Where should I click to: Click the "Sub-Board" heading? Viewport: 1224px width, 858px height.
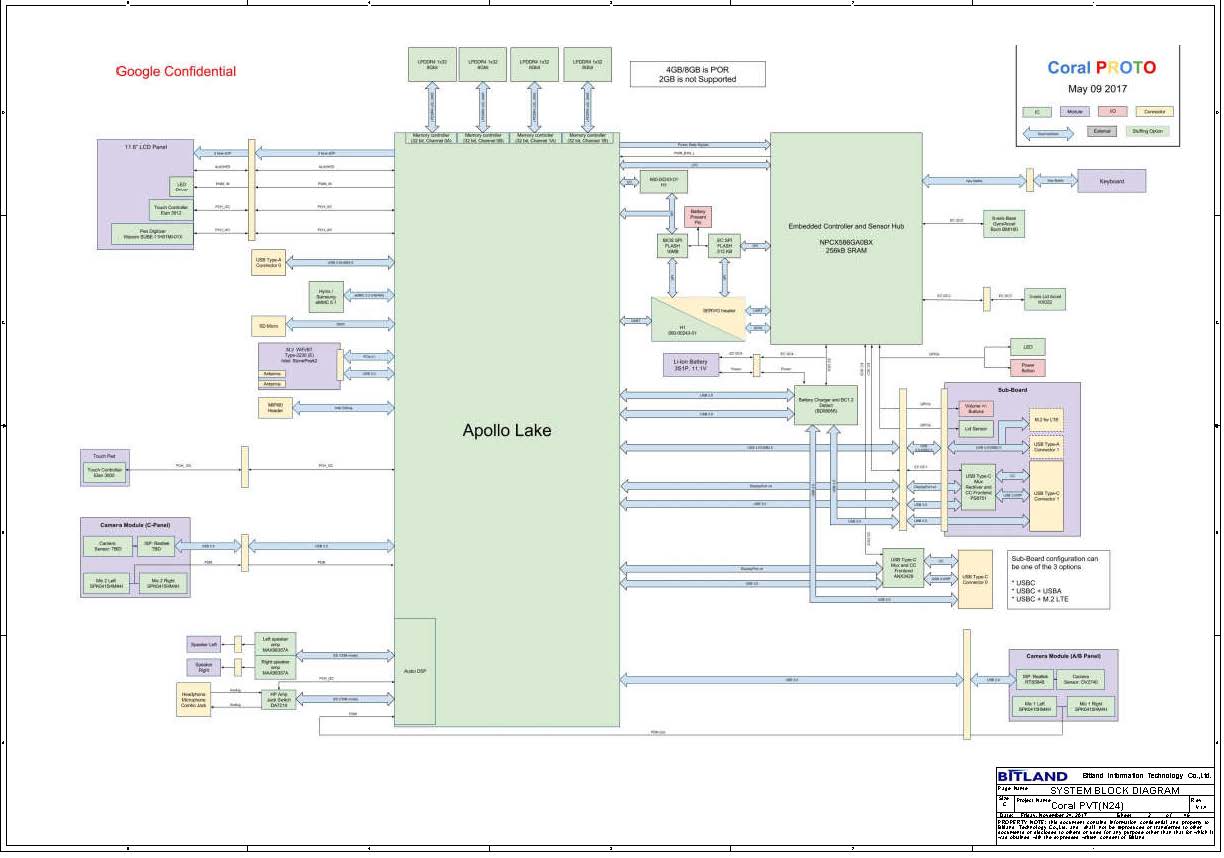(x=1012, y=390)
